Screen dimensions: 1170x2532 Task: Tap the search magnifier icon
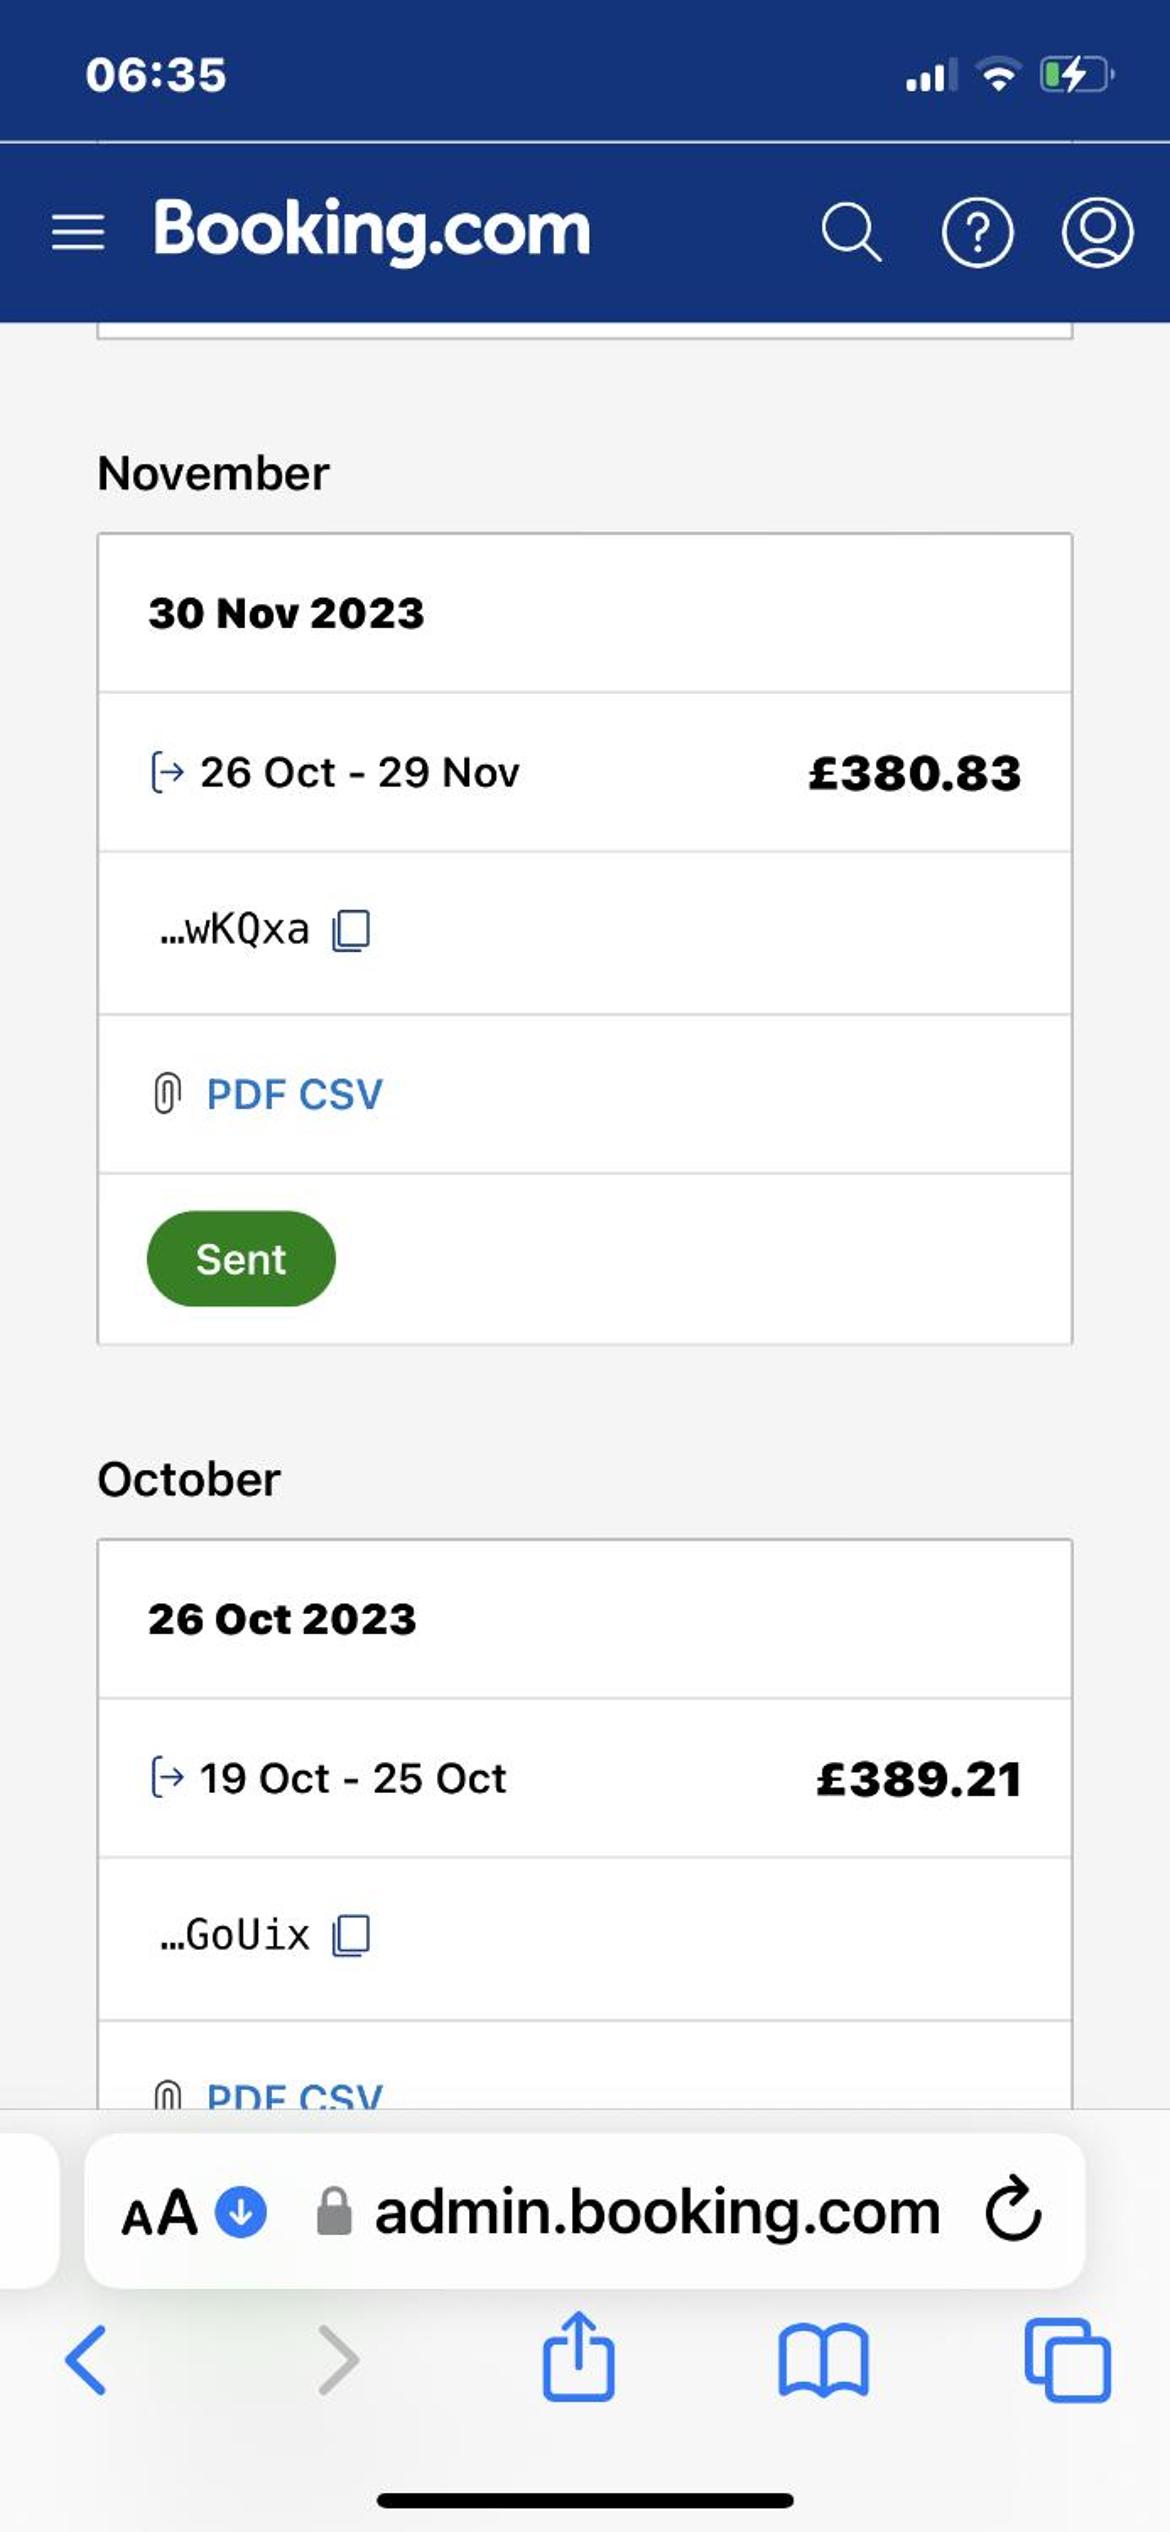851,232
